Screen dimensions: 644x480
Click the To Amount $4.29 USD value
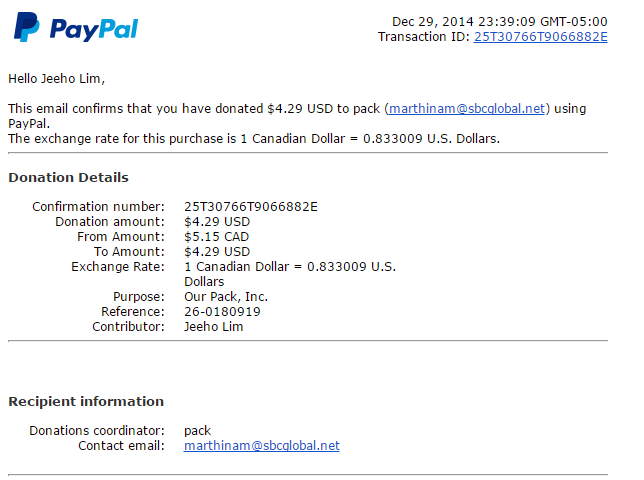click(217, 252)
